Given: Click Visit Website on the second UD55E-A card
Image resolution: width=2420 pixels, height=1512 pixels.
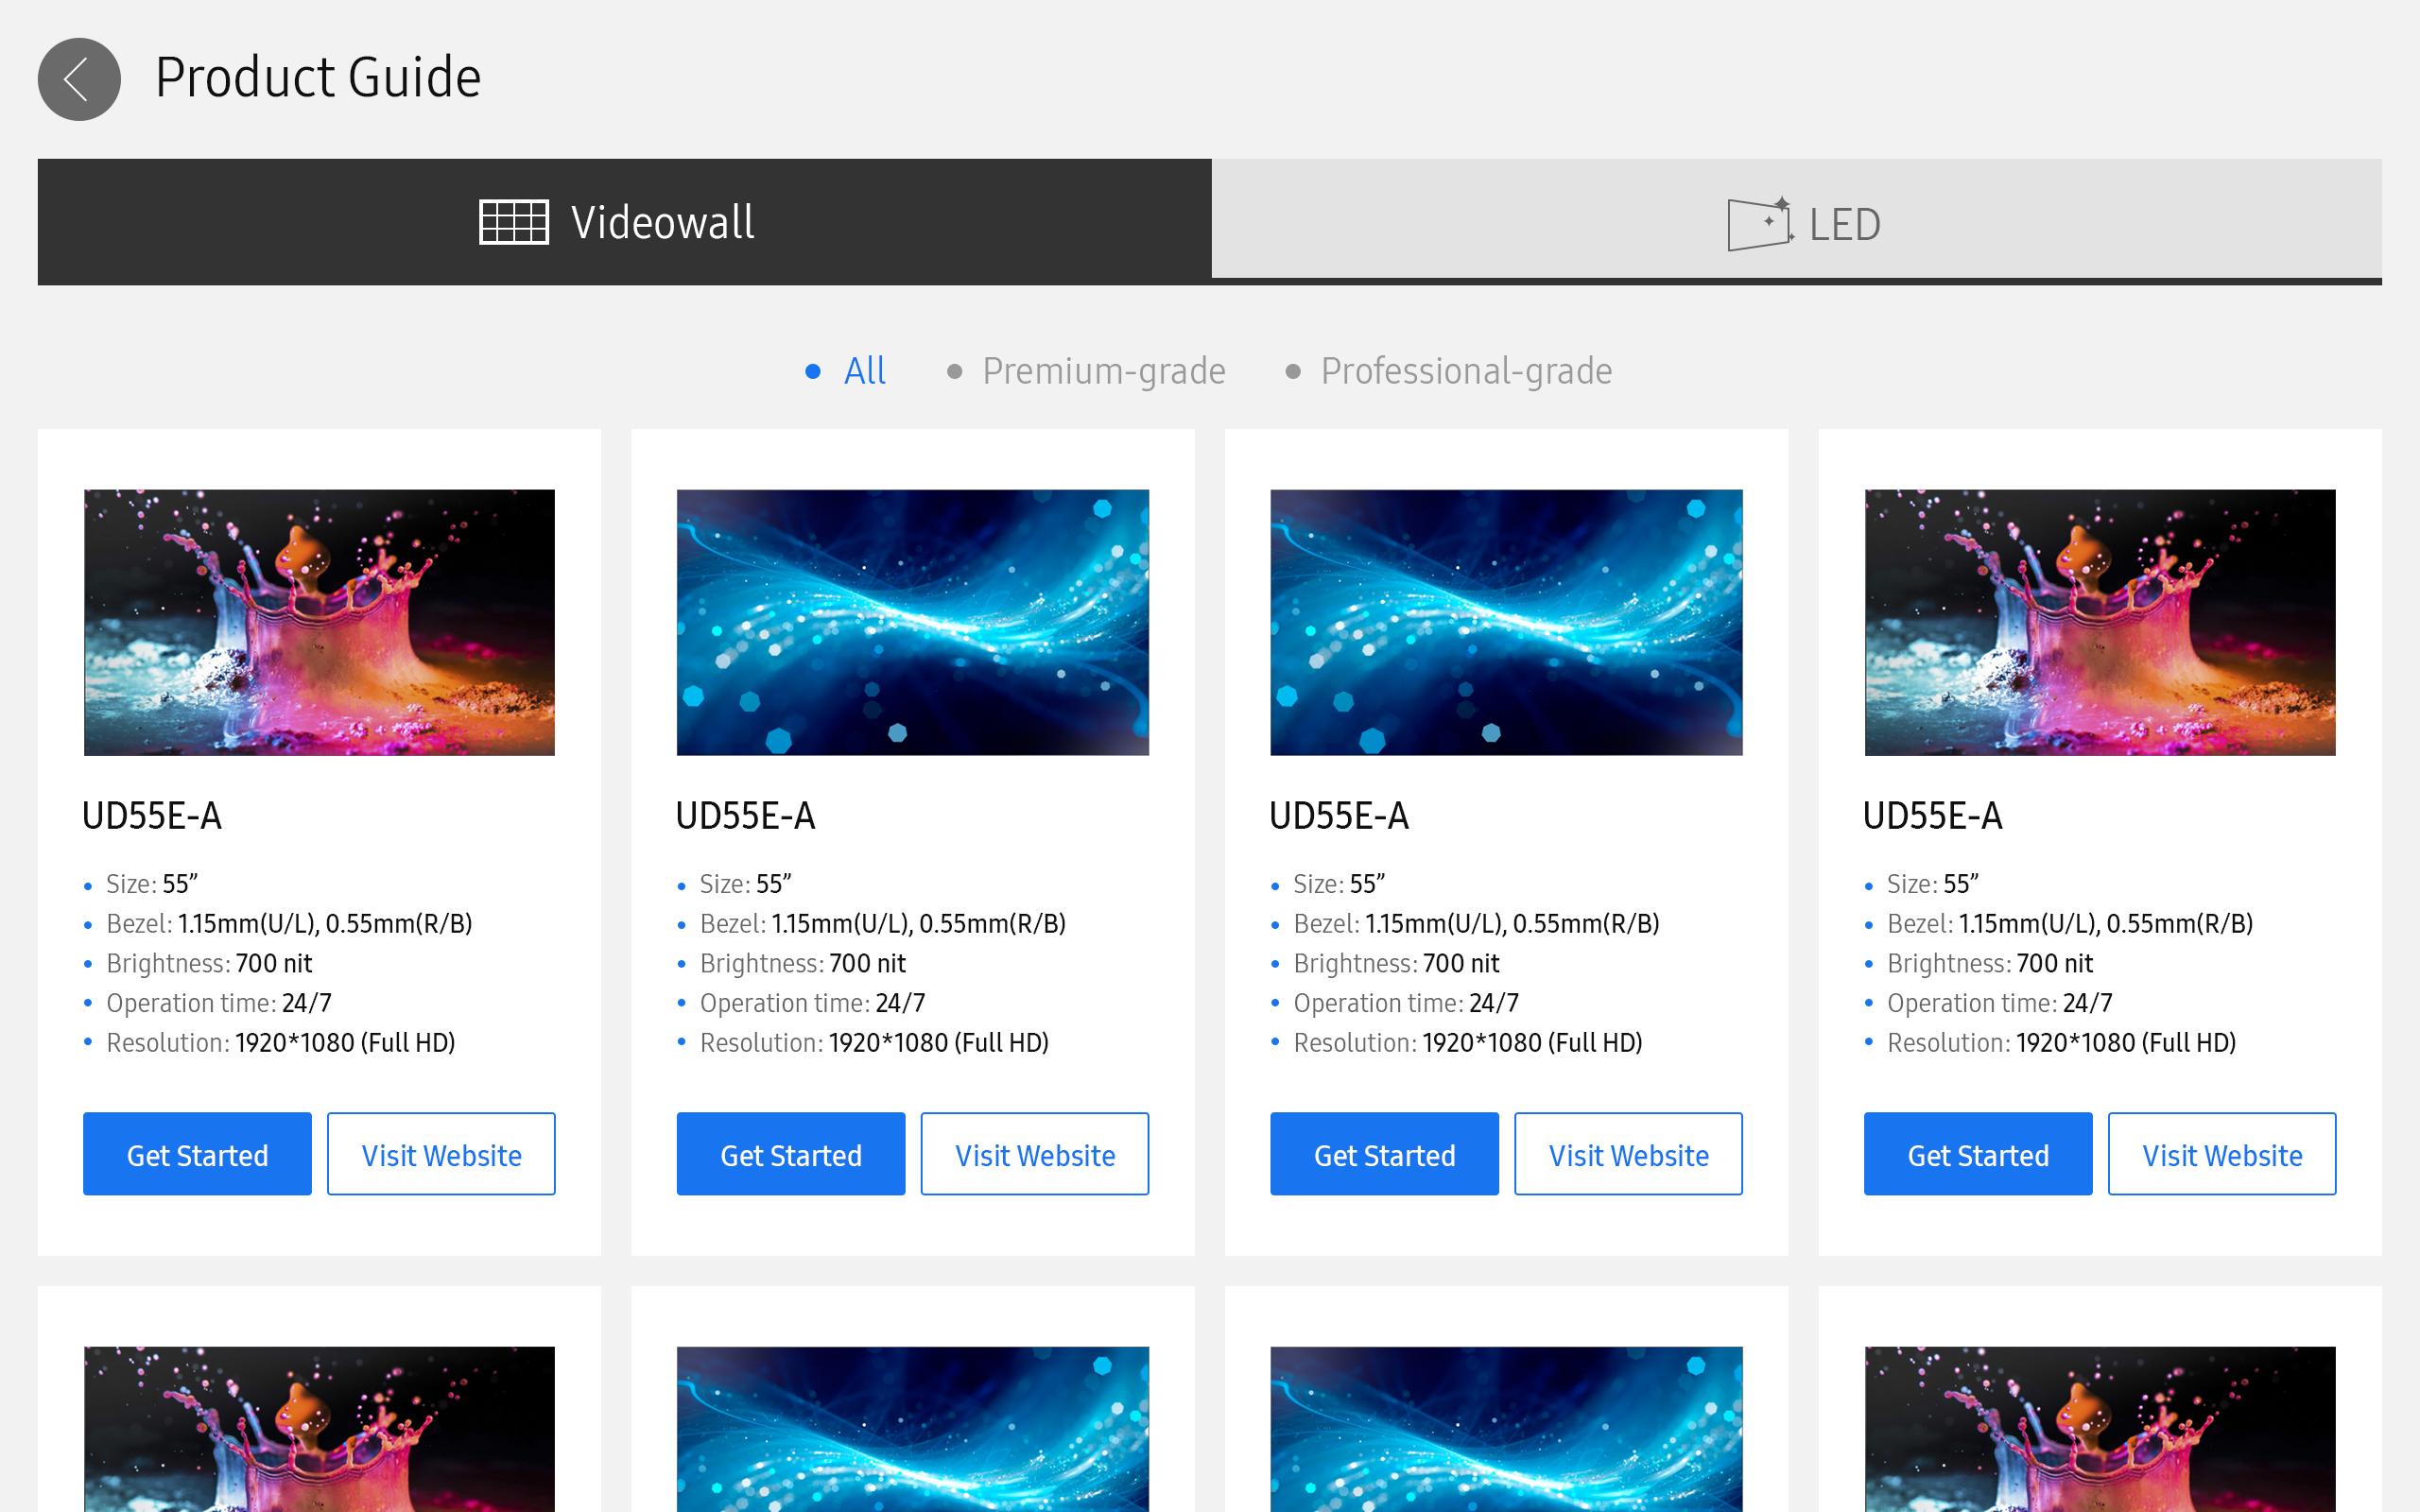Looking at the screenshot, I should 1035,1154.
